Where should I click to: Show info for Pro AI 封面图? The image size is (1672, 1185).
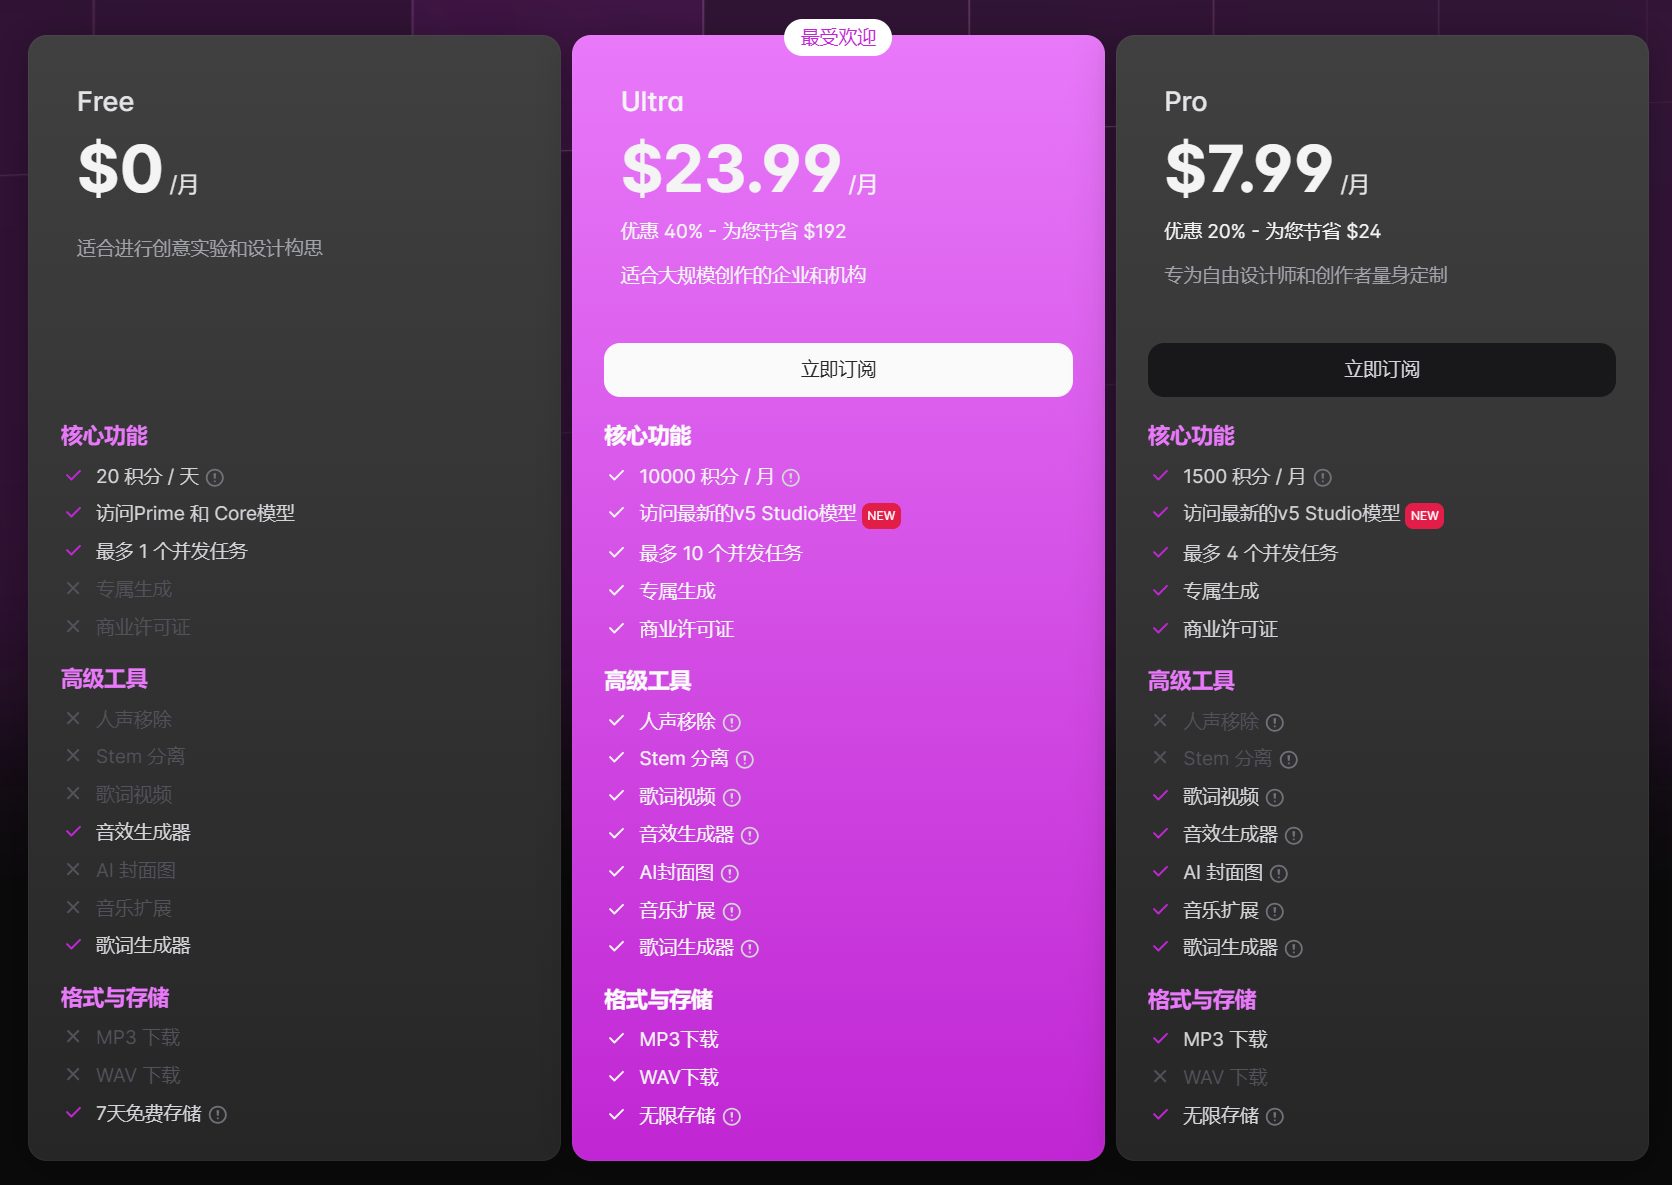coord(1279,874)
